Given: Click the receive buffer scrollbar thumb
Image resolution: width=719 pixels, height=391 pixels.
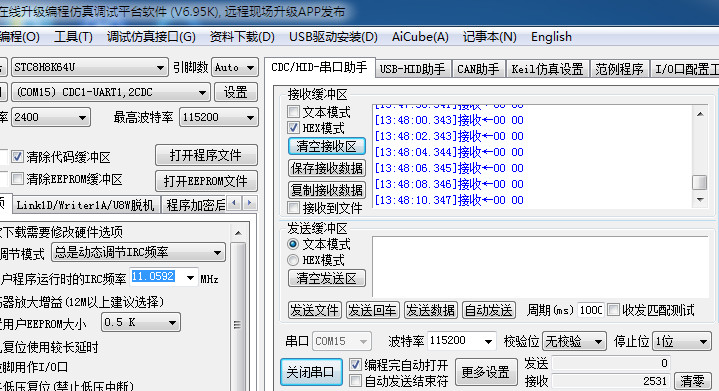Looking at the screenshot, I should [x=699, y=182].
